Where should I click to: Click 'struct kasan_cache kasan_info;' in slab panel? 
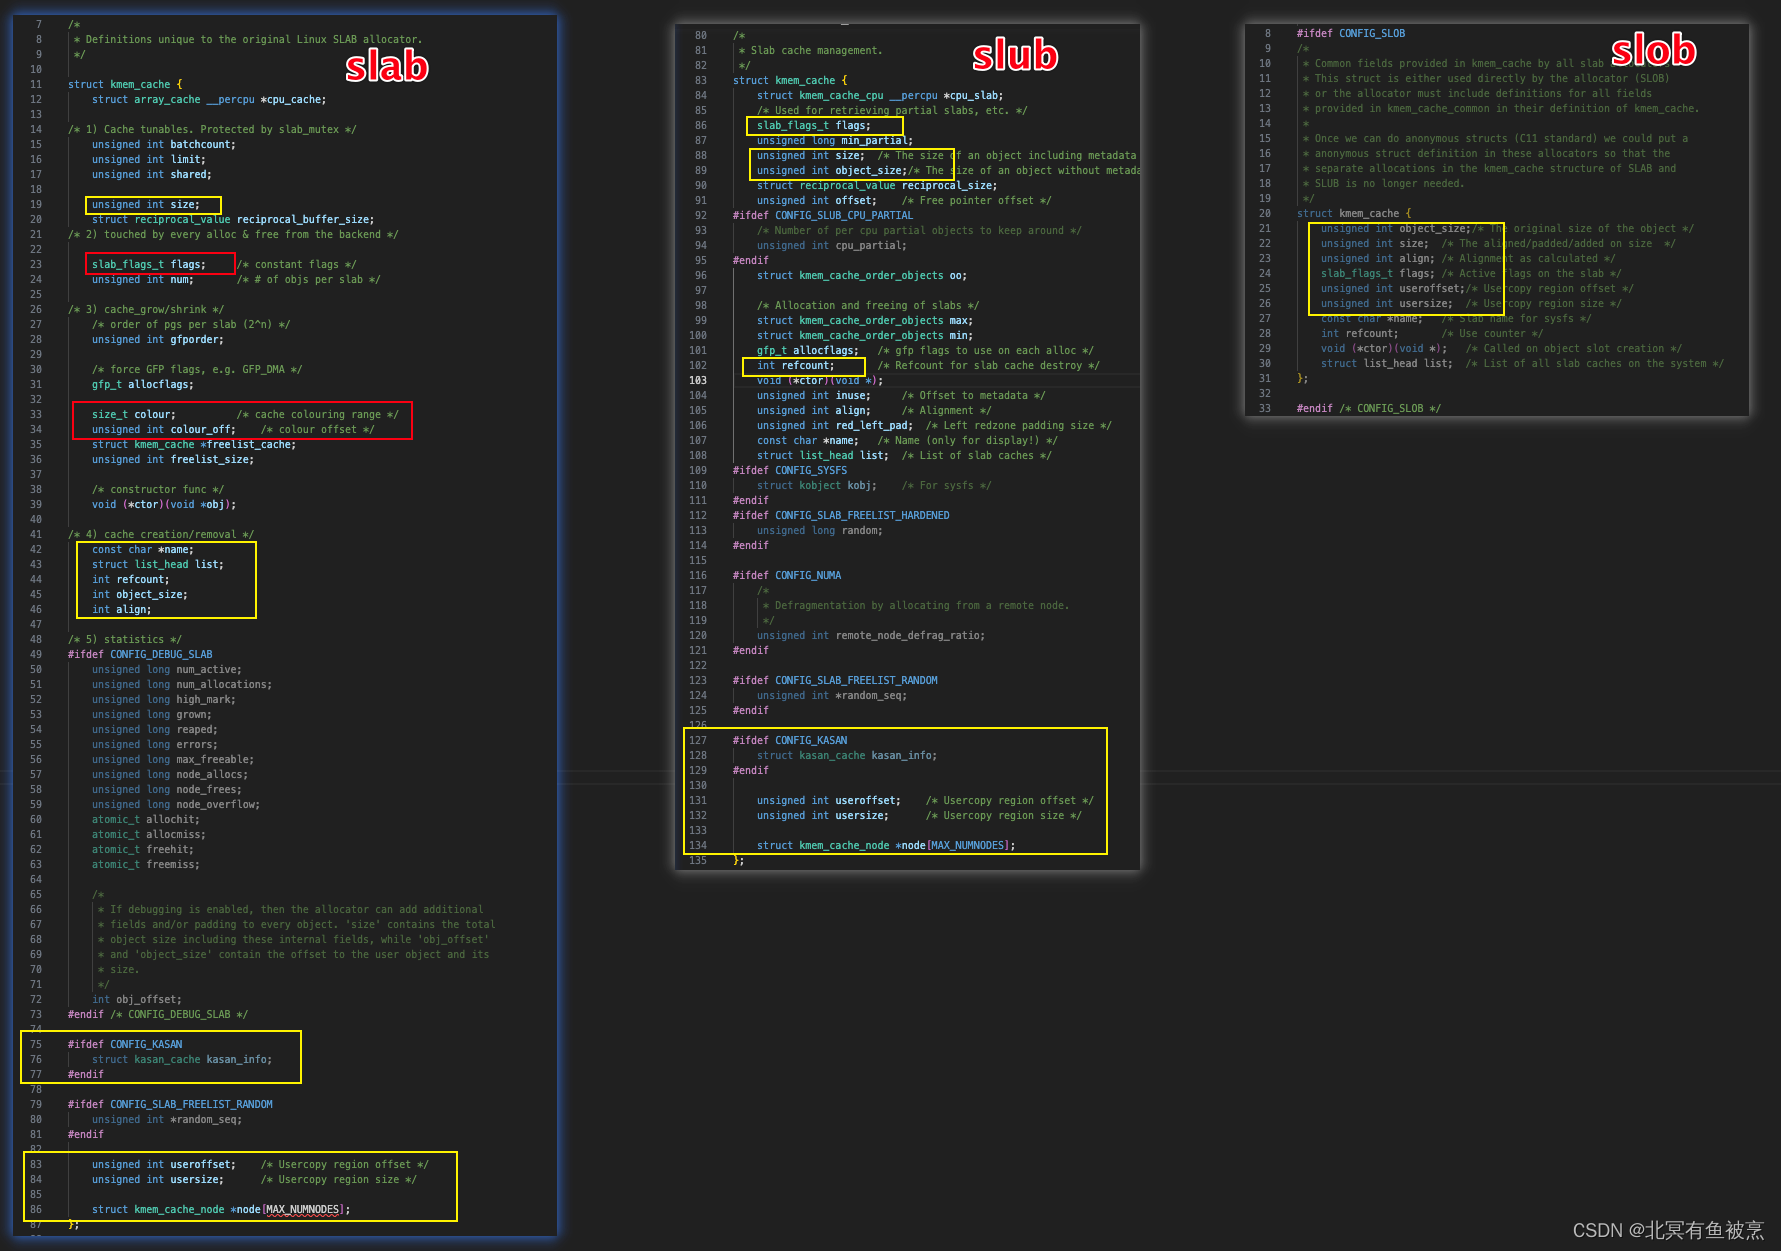182,1059
